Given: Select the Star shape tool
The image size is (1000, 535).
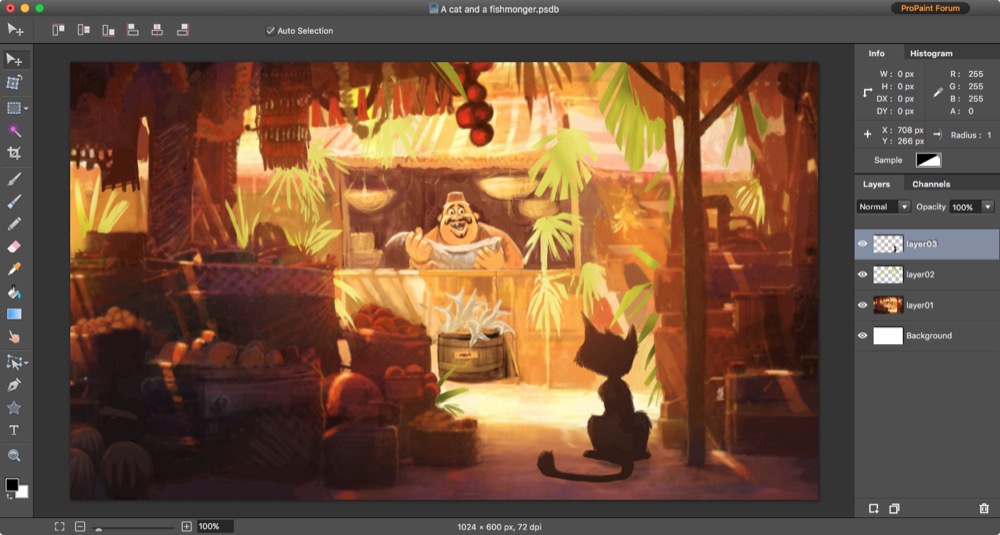Looking at the screenshot, I should coord(14,408).
